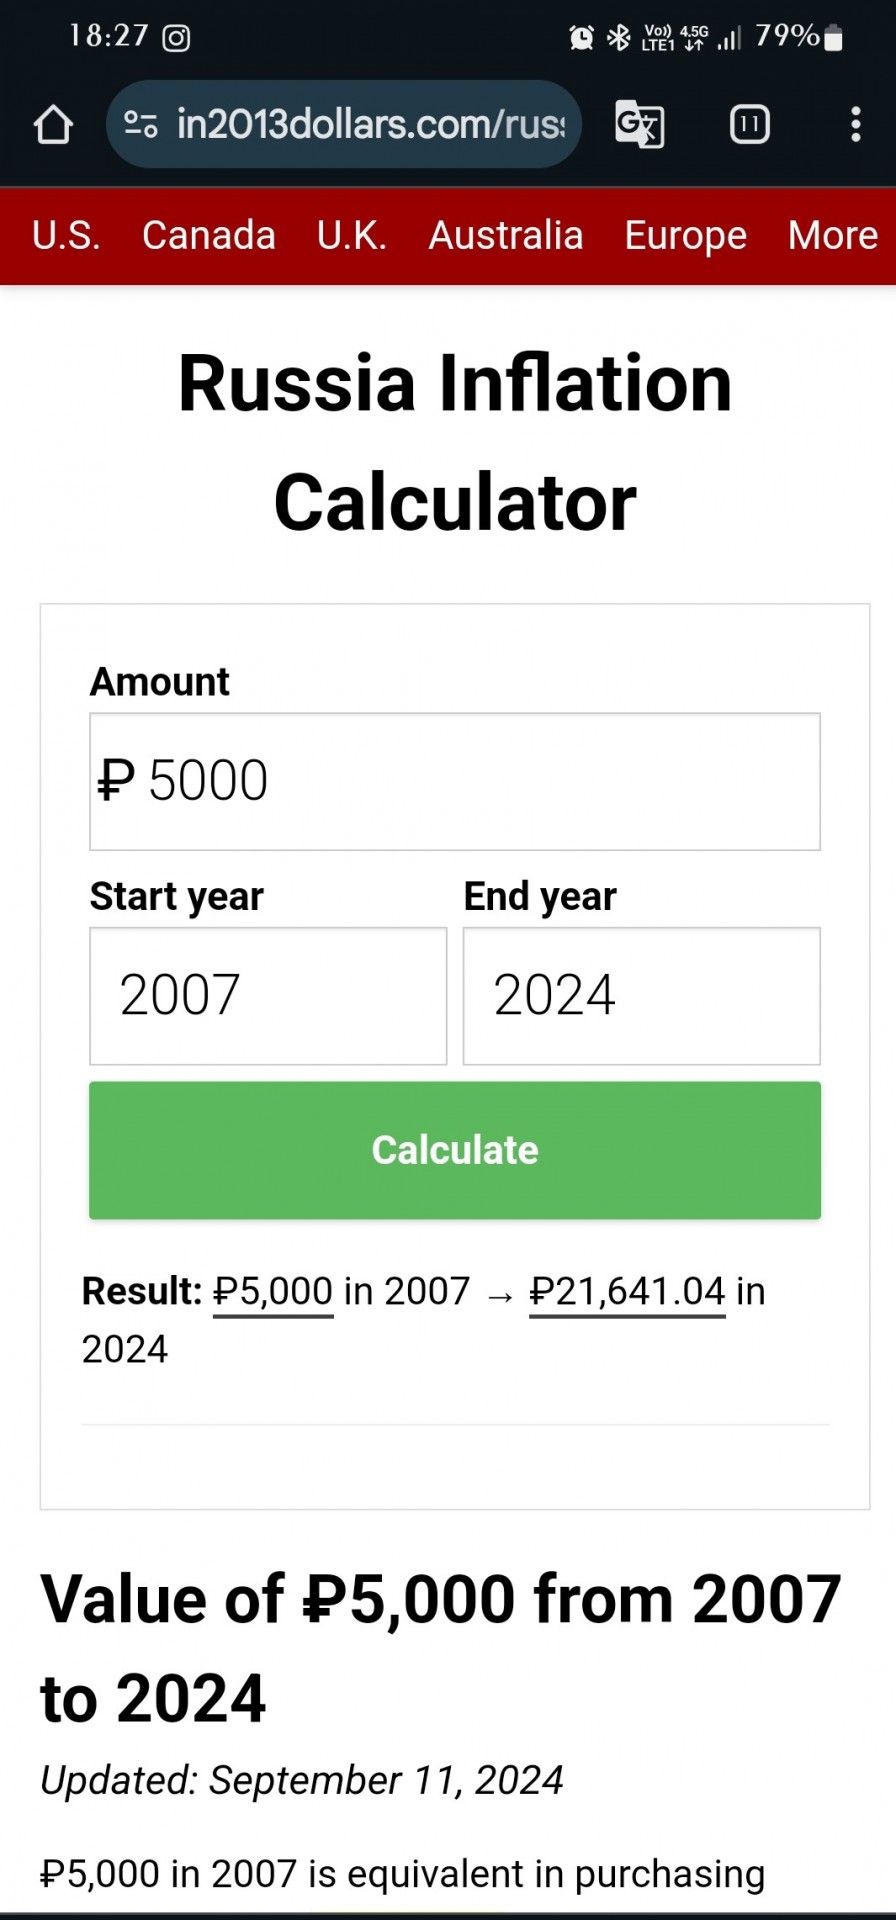The width and height of the screenshot is (896, 1920).
Task: Choose Europe in the red navigation bar
Action: click(686, 236)
